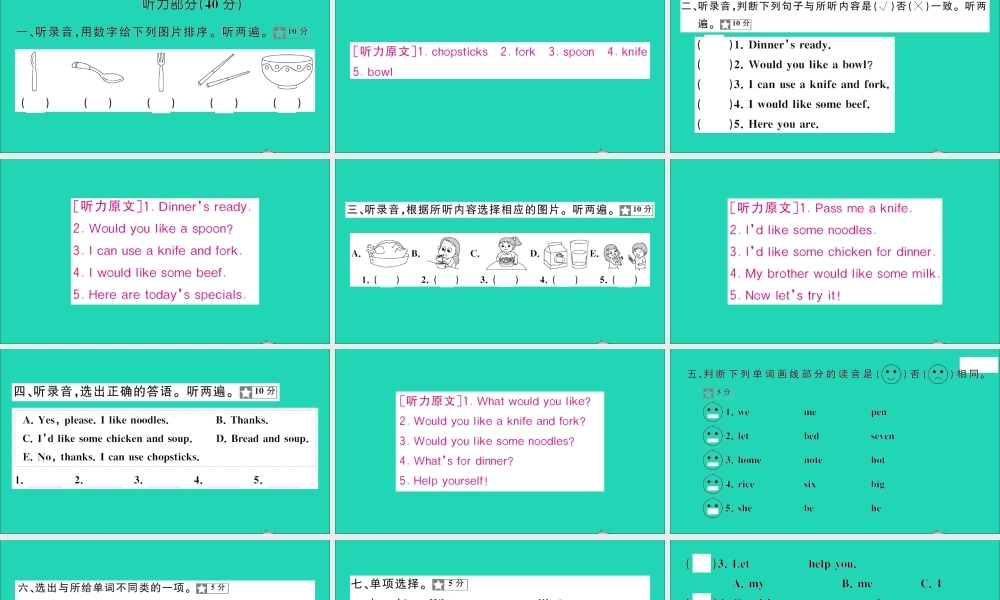Click the word 'note' in row 3. home
The height and width of the screenshot is (600, 1000).
pos(813,460)
